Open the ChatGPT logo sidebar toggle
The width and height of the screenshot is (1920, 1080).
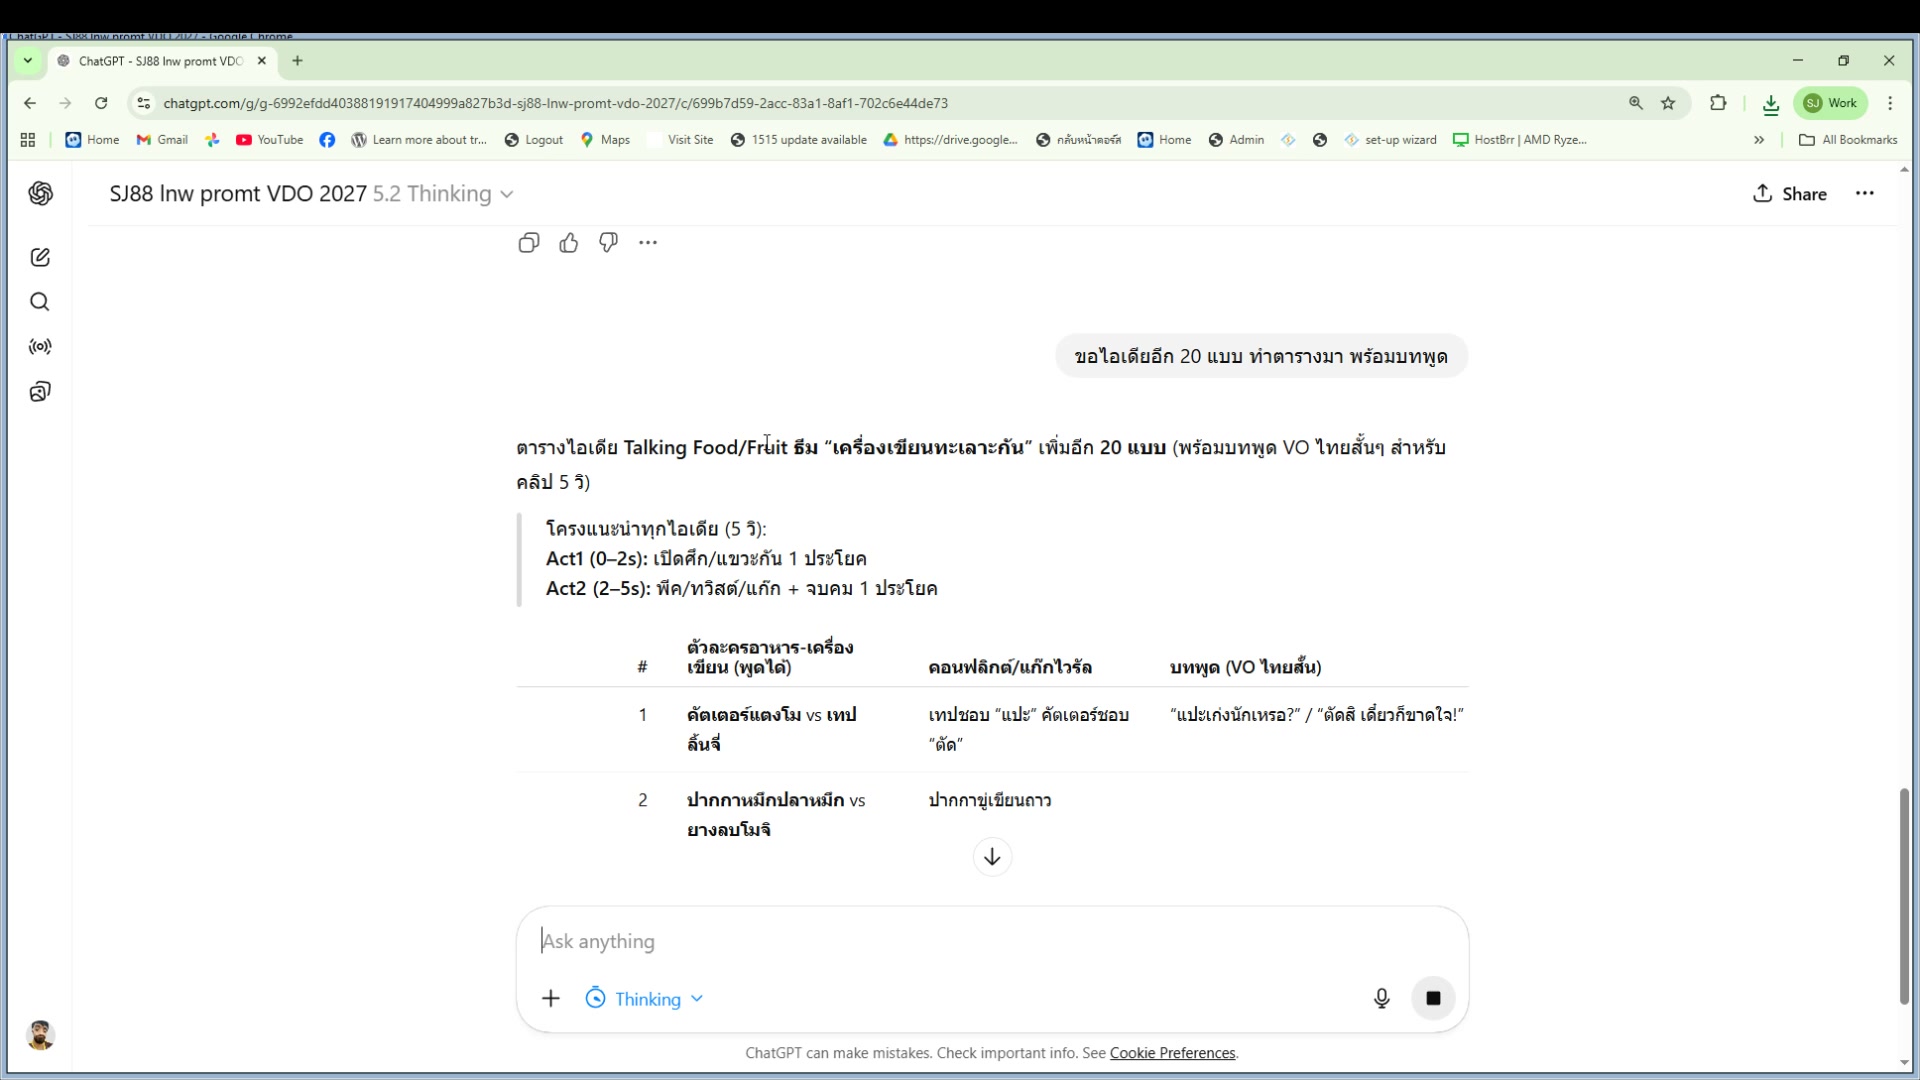click(40, 194)
